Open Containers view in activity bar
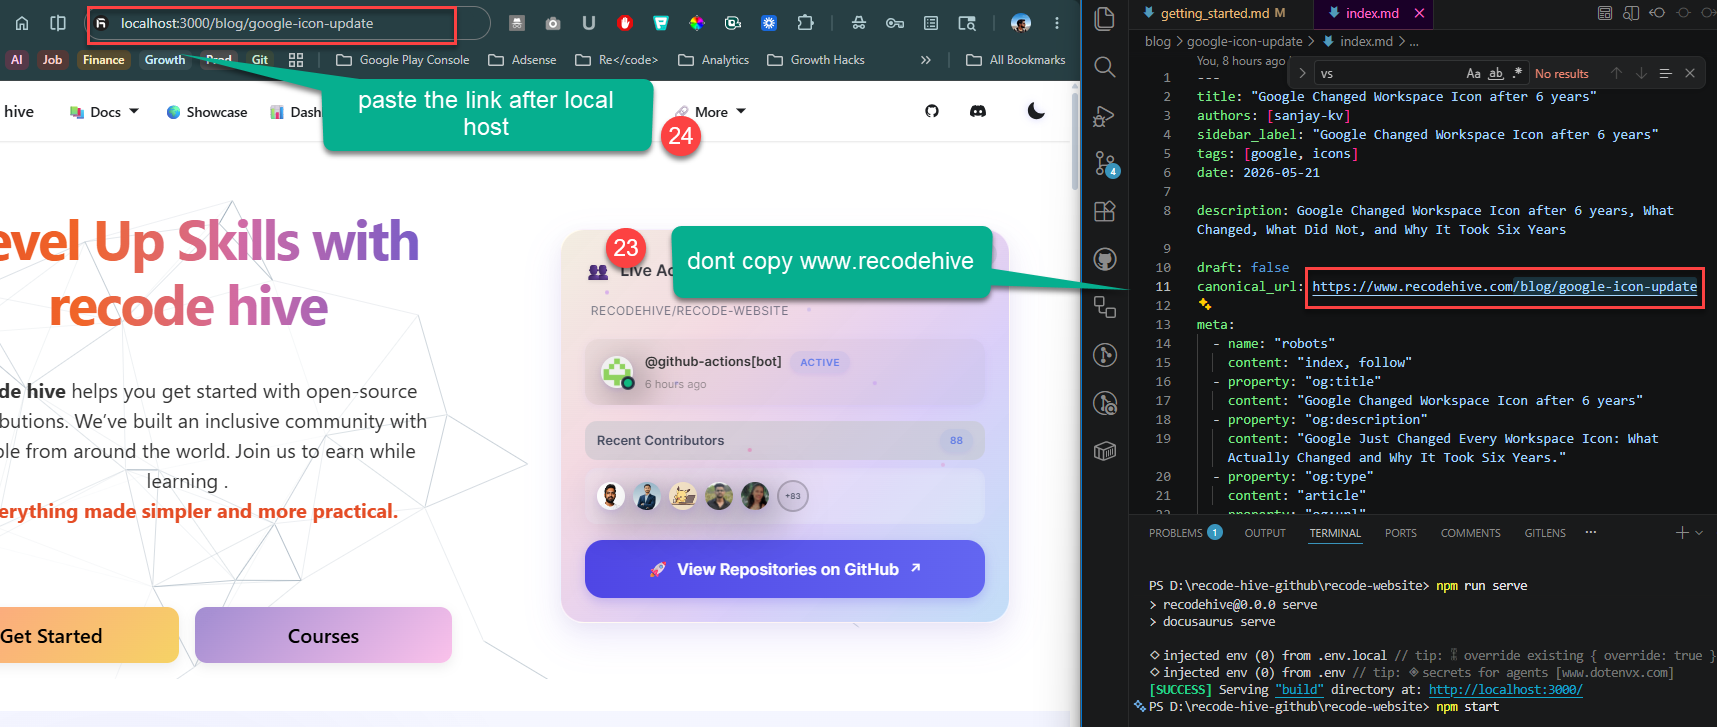The image size is (1717, 727). (1105, 451)
